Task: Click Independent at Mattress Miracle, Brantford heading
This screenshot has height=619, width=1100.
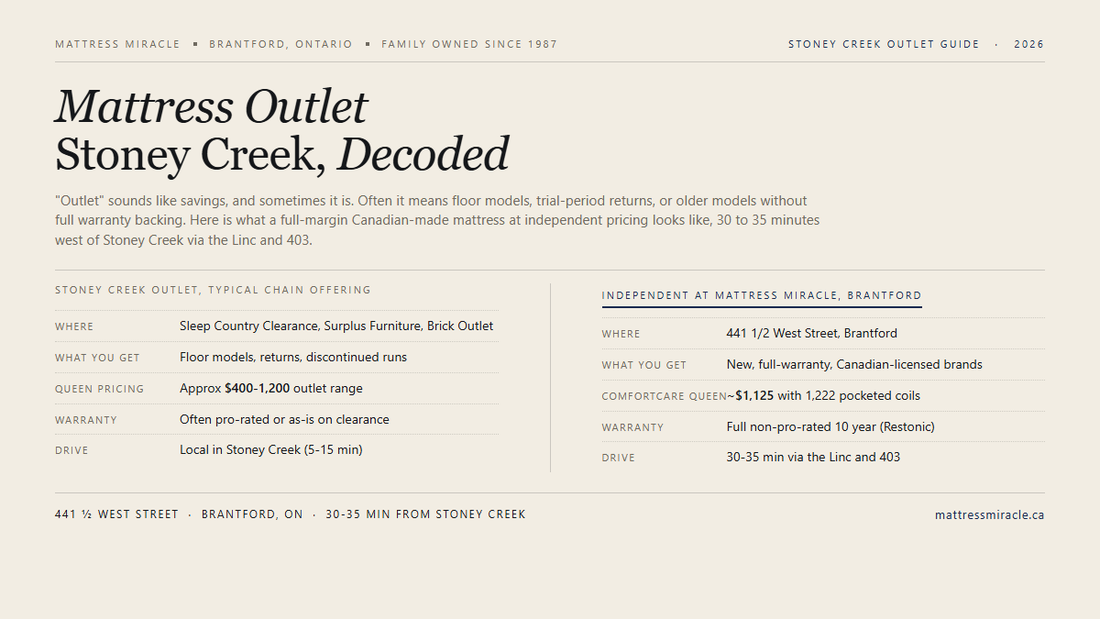Action: click(x=762, y=295)
